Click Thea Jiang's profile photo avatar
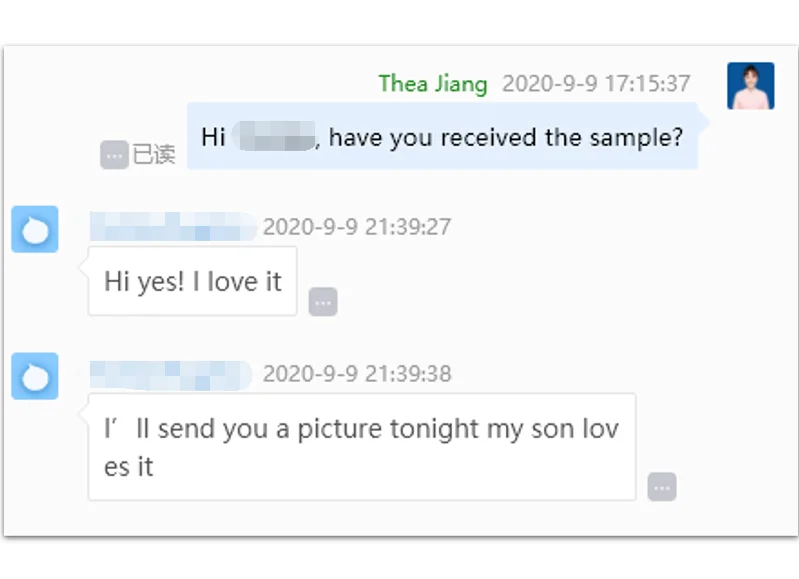 coord(750,85)
